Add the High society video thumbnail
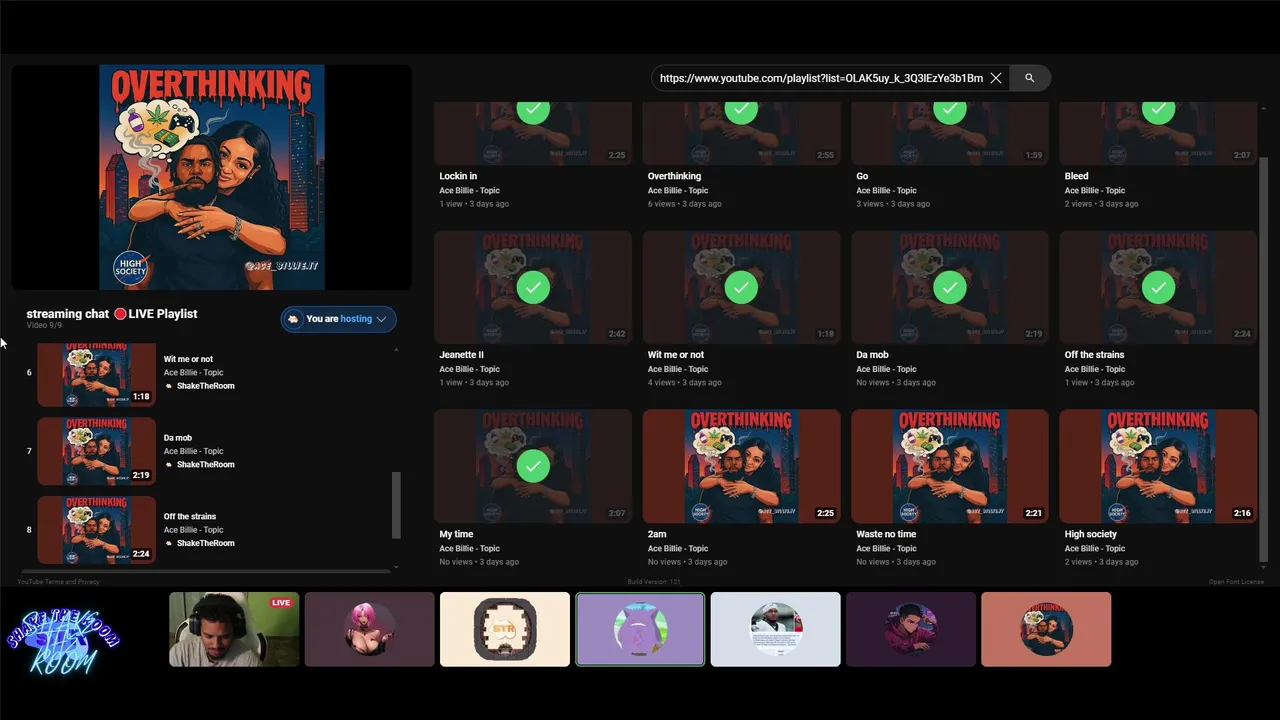Screen dimensions: 1280x720 1158,466
